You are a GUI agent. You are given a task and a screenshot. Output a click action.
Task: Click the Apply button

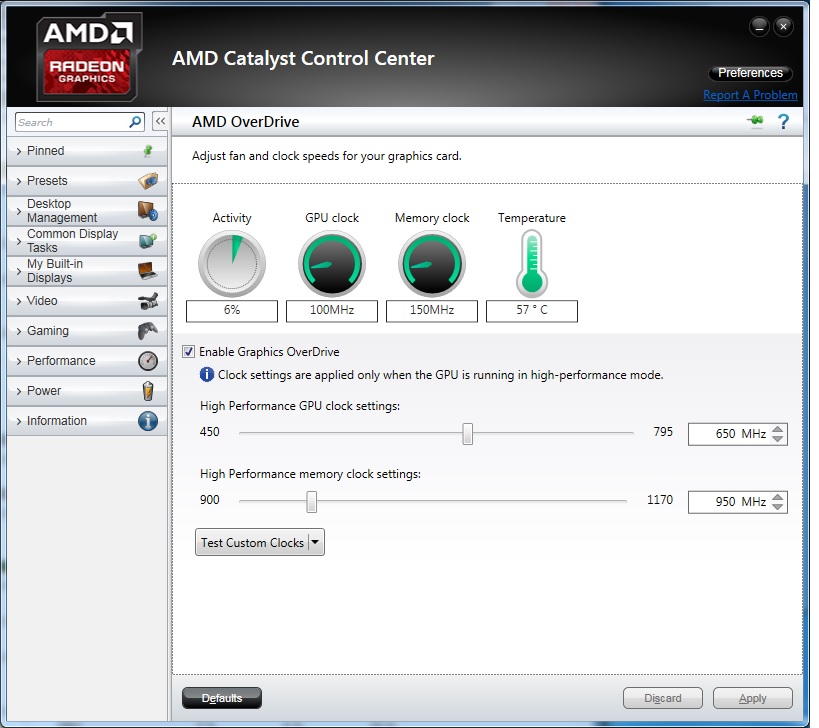[752, 698]
